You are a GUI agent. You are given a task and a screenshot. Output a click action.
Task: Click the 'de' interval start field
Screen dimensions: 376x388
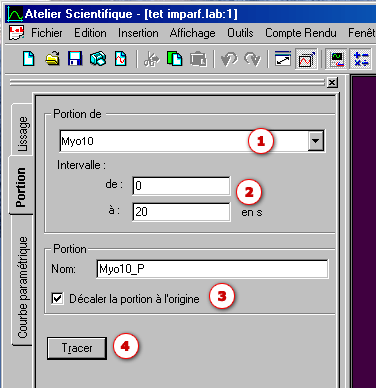click(x=181, y=186)
